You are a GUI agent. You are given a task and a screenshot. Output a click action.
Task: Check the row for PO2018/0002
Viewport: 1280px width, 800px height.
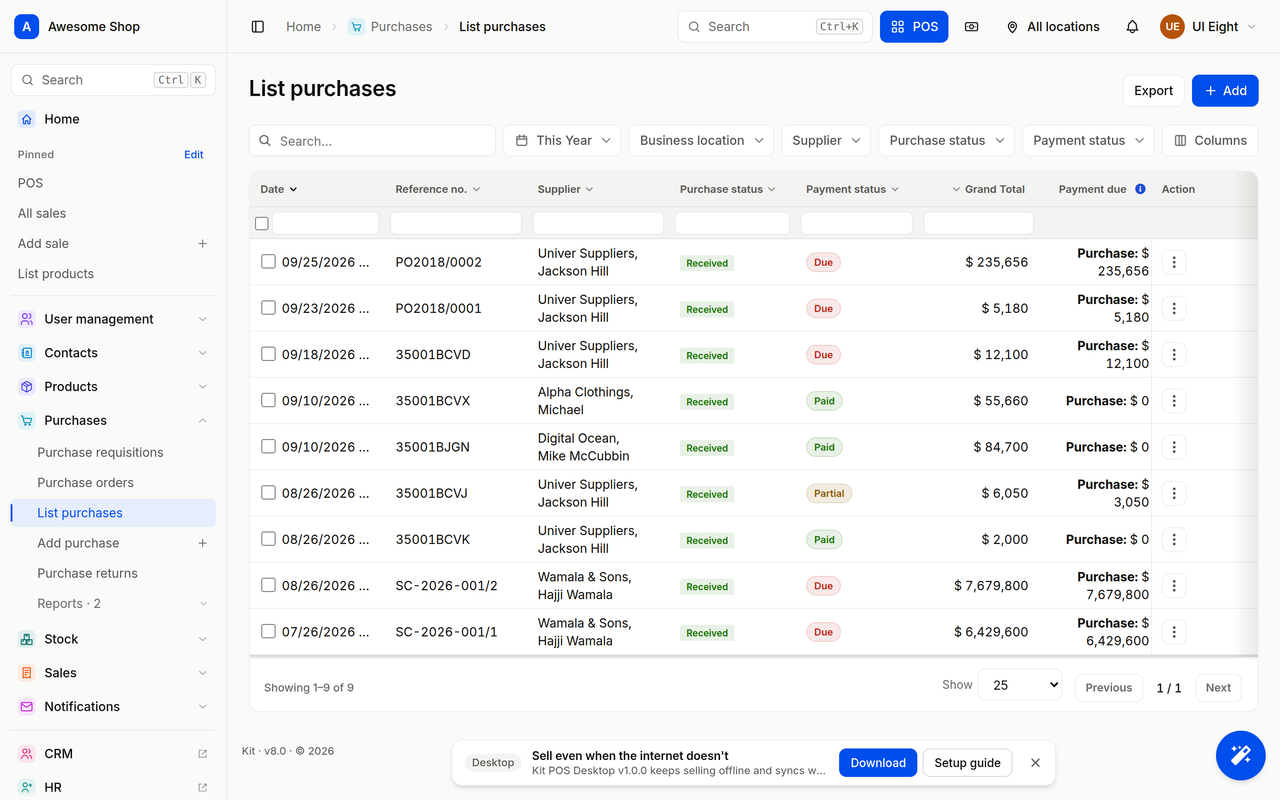(x=268, y=261)
